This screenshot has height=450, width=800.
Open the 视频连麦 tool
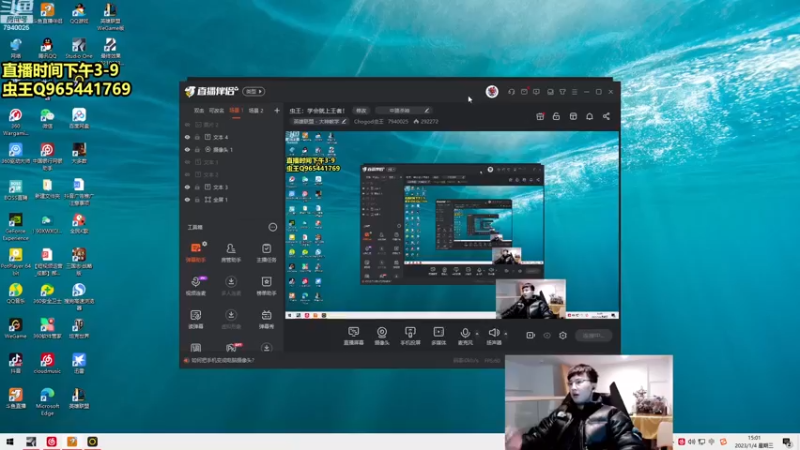pyautogui.click(x=196, y=286)
